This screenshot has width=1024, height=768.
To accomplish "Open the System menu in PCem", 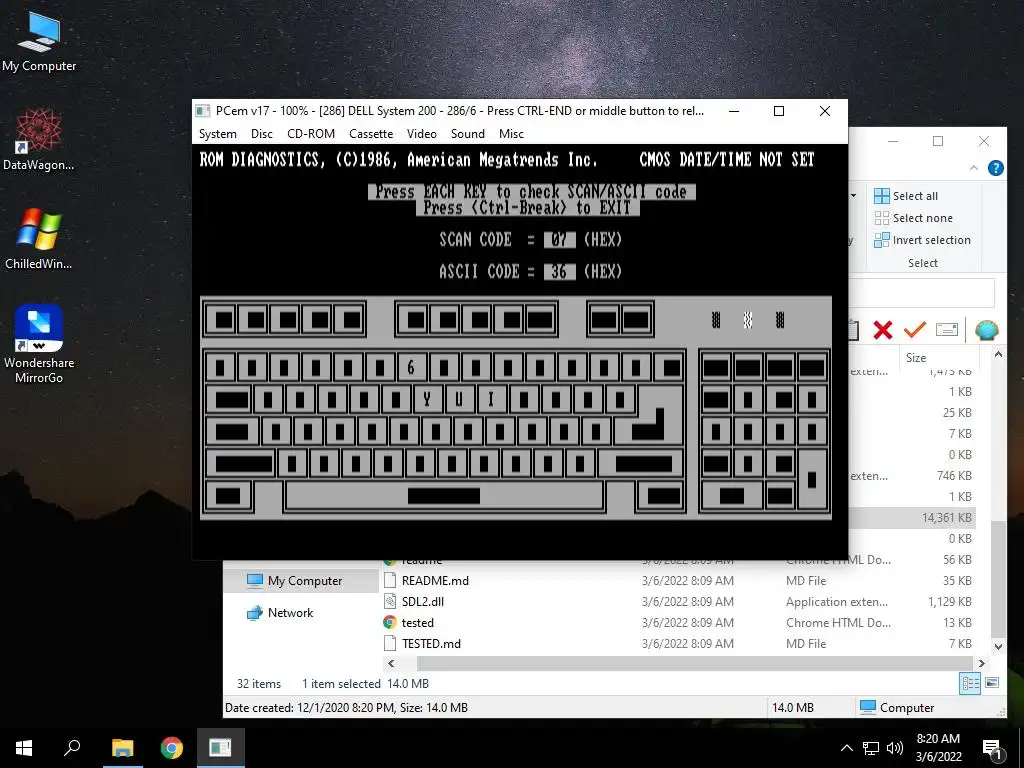I will 217,134.
